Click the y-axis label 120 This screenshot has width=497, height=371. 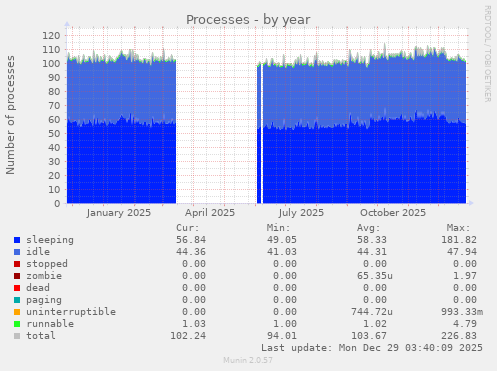point(51,36)
